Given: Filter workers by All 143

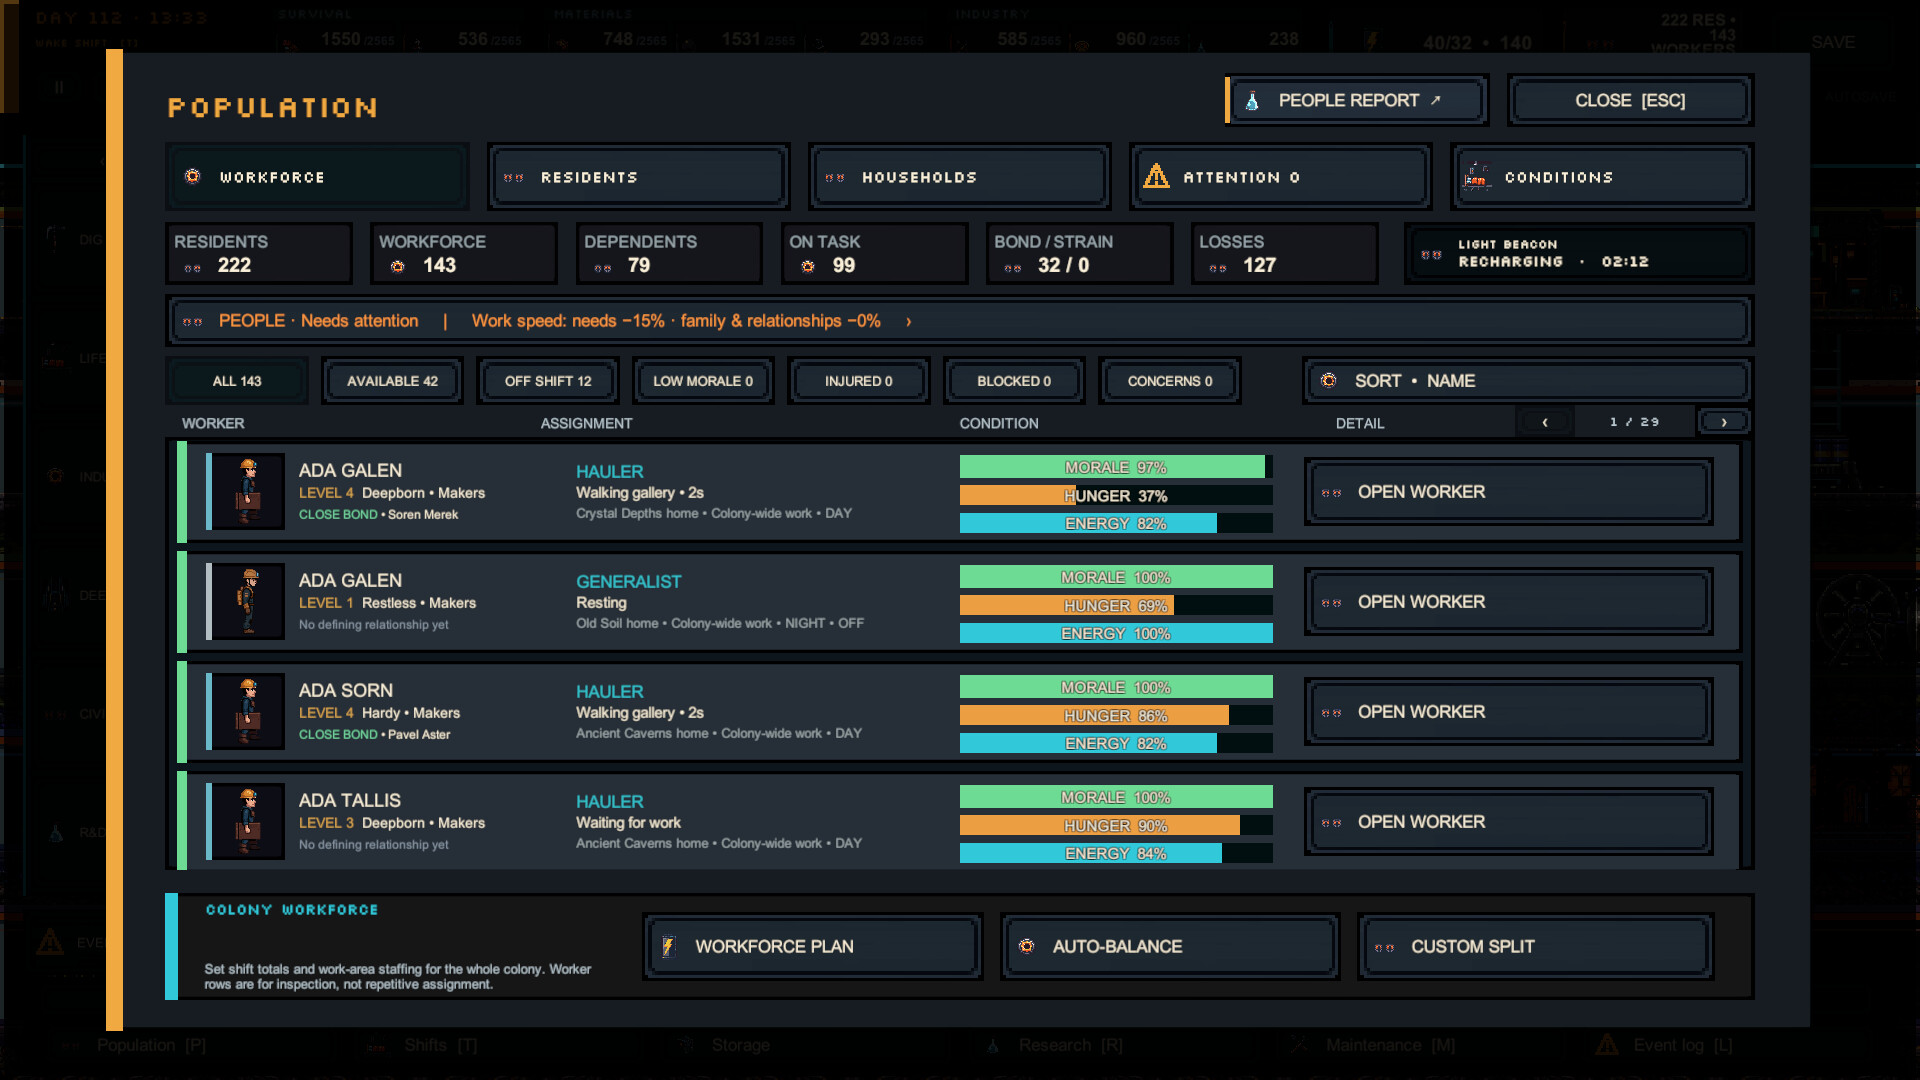Looking at the screenshot, I should click(x=237, y=381).
